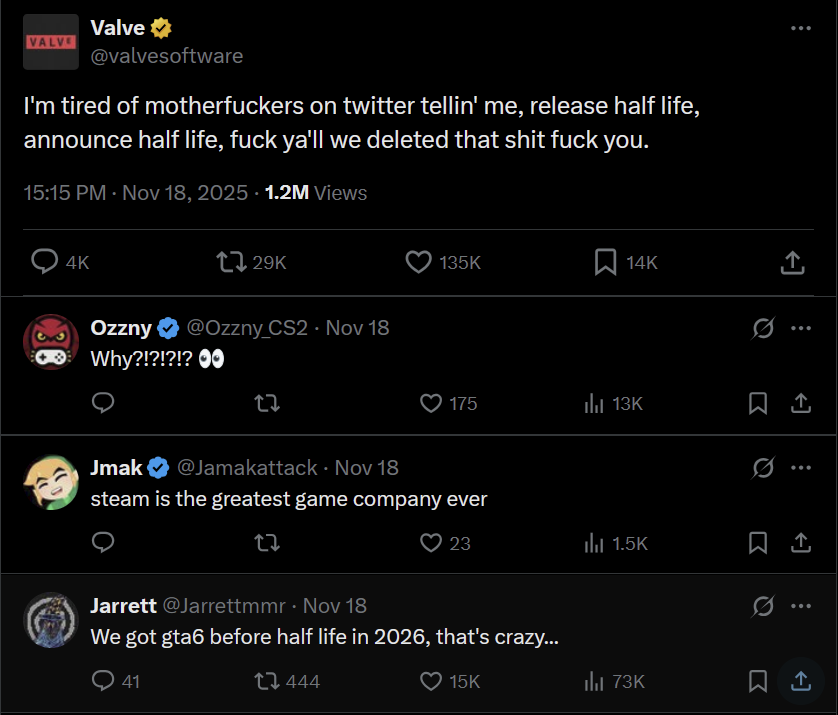Click the Grok icon on Ozzny's reply
Image resolution: width=838 pixels, height=715 pixels.
pyautogui.click(x=763, y=327)
